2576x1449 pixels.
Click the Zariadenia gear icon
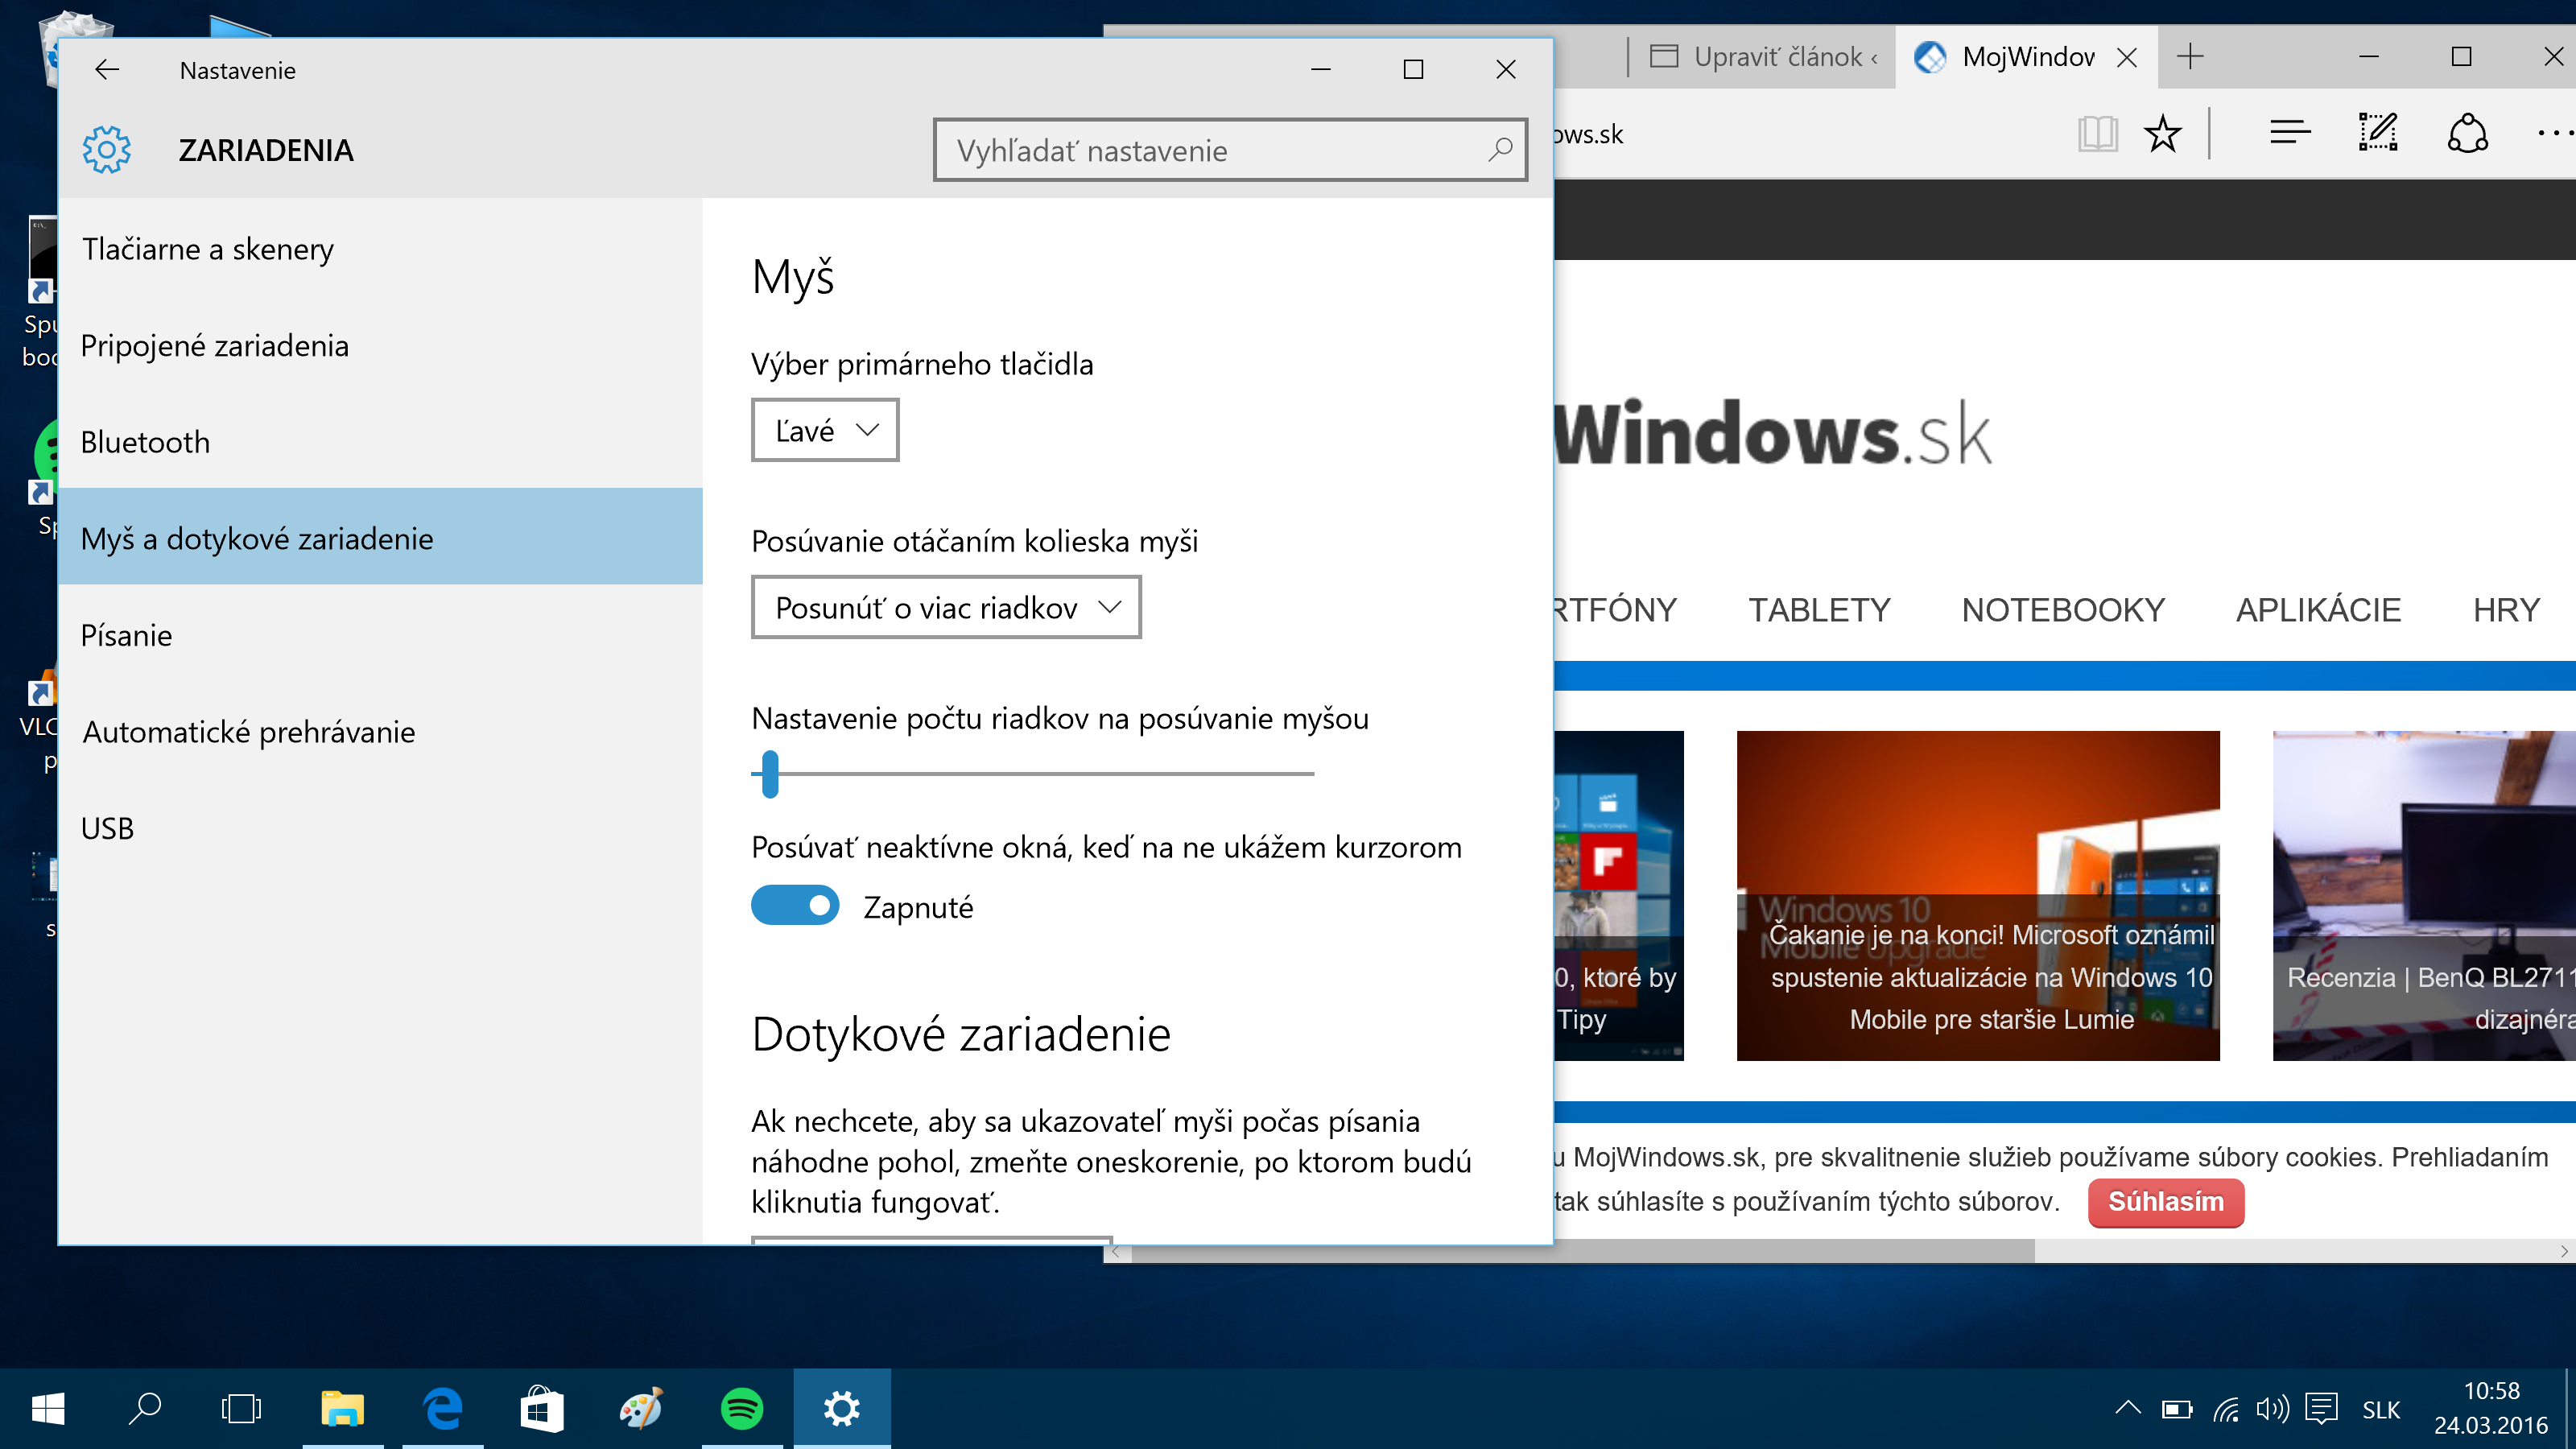pos(106,150)
